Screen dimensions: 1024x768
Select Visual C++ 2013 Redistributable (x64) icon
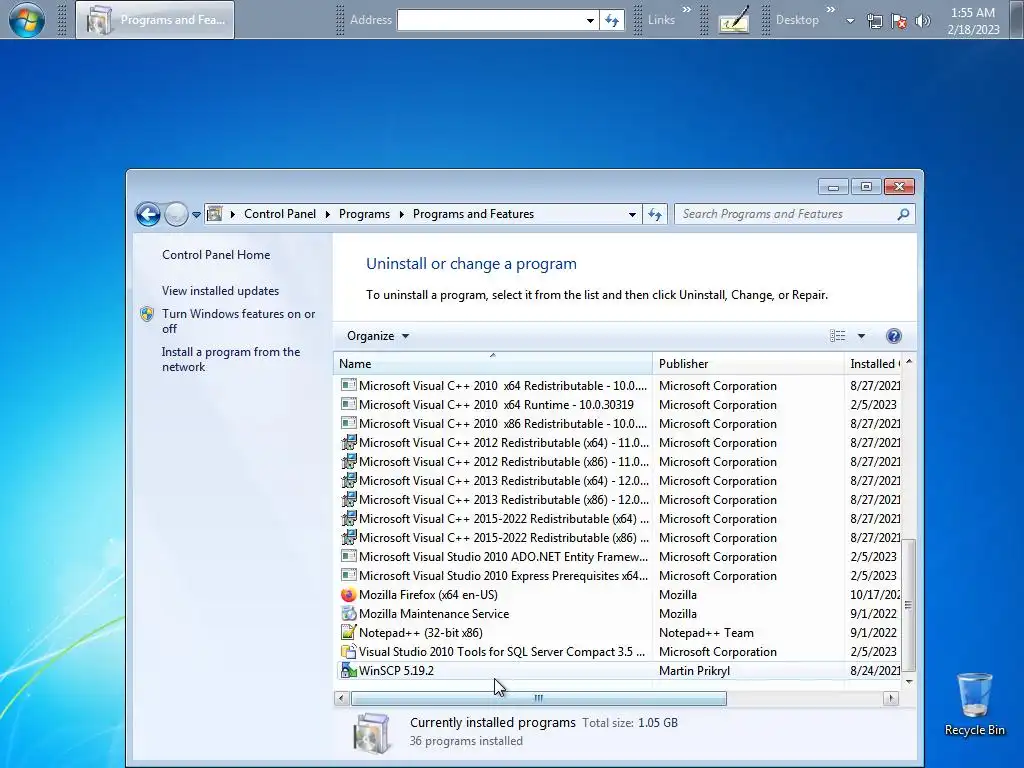349,480
